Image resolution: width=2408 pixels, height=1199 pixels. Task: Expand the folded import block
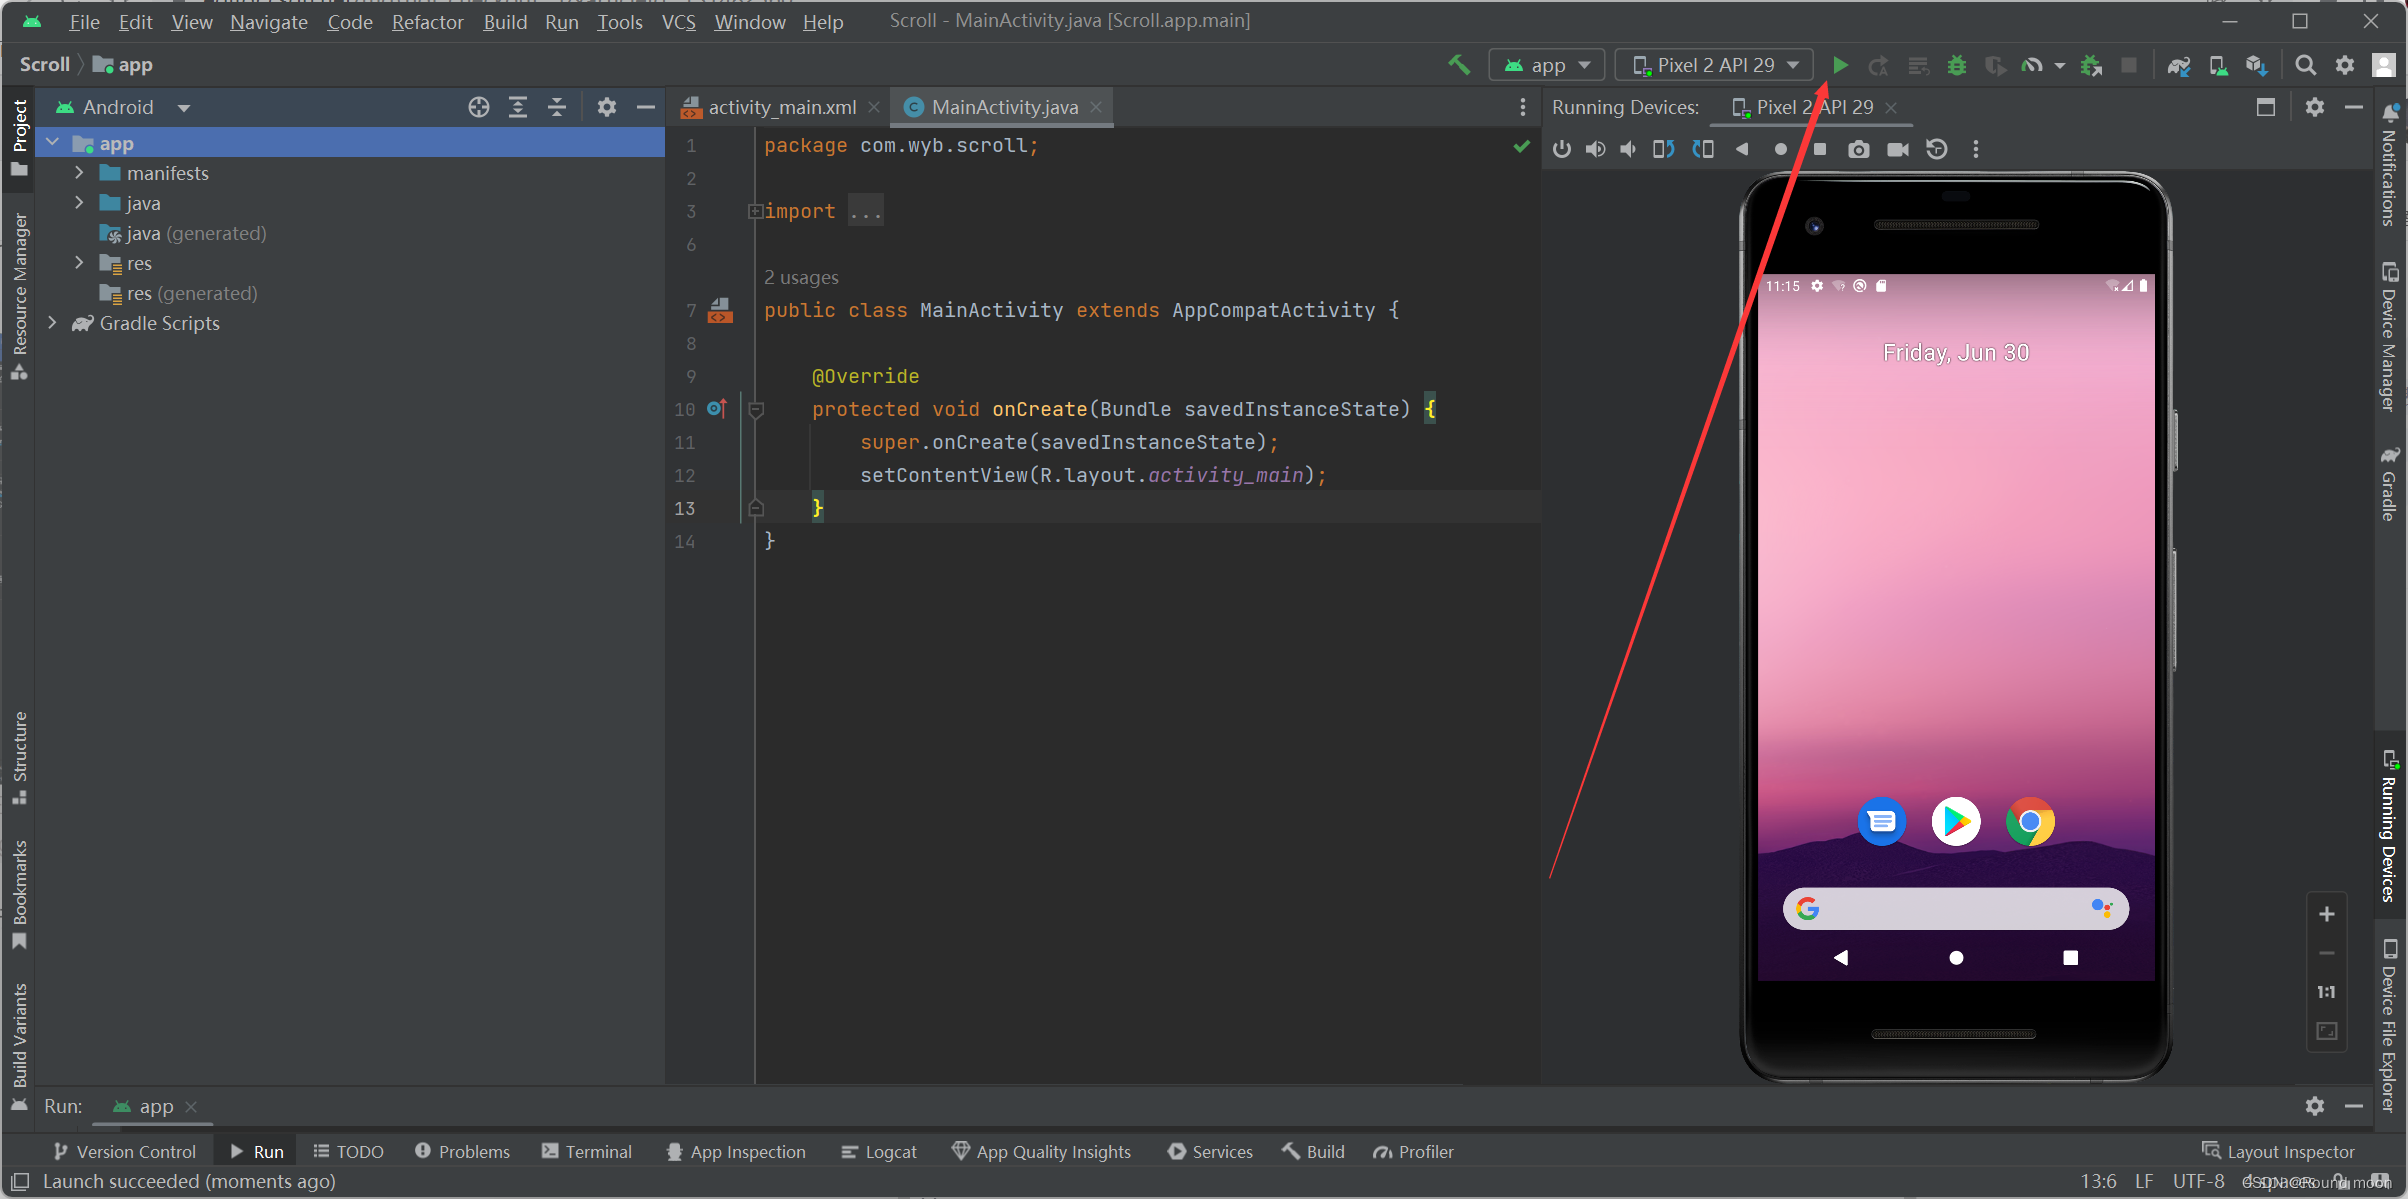[x=756, y=211]
